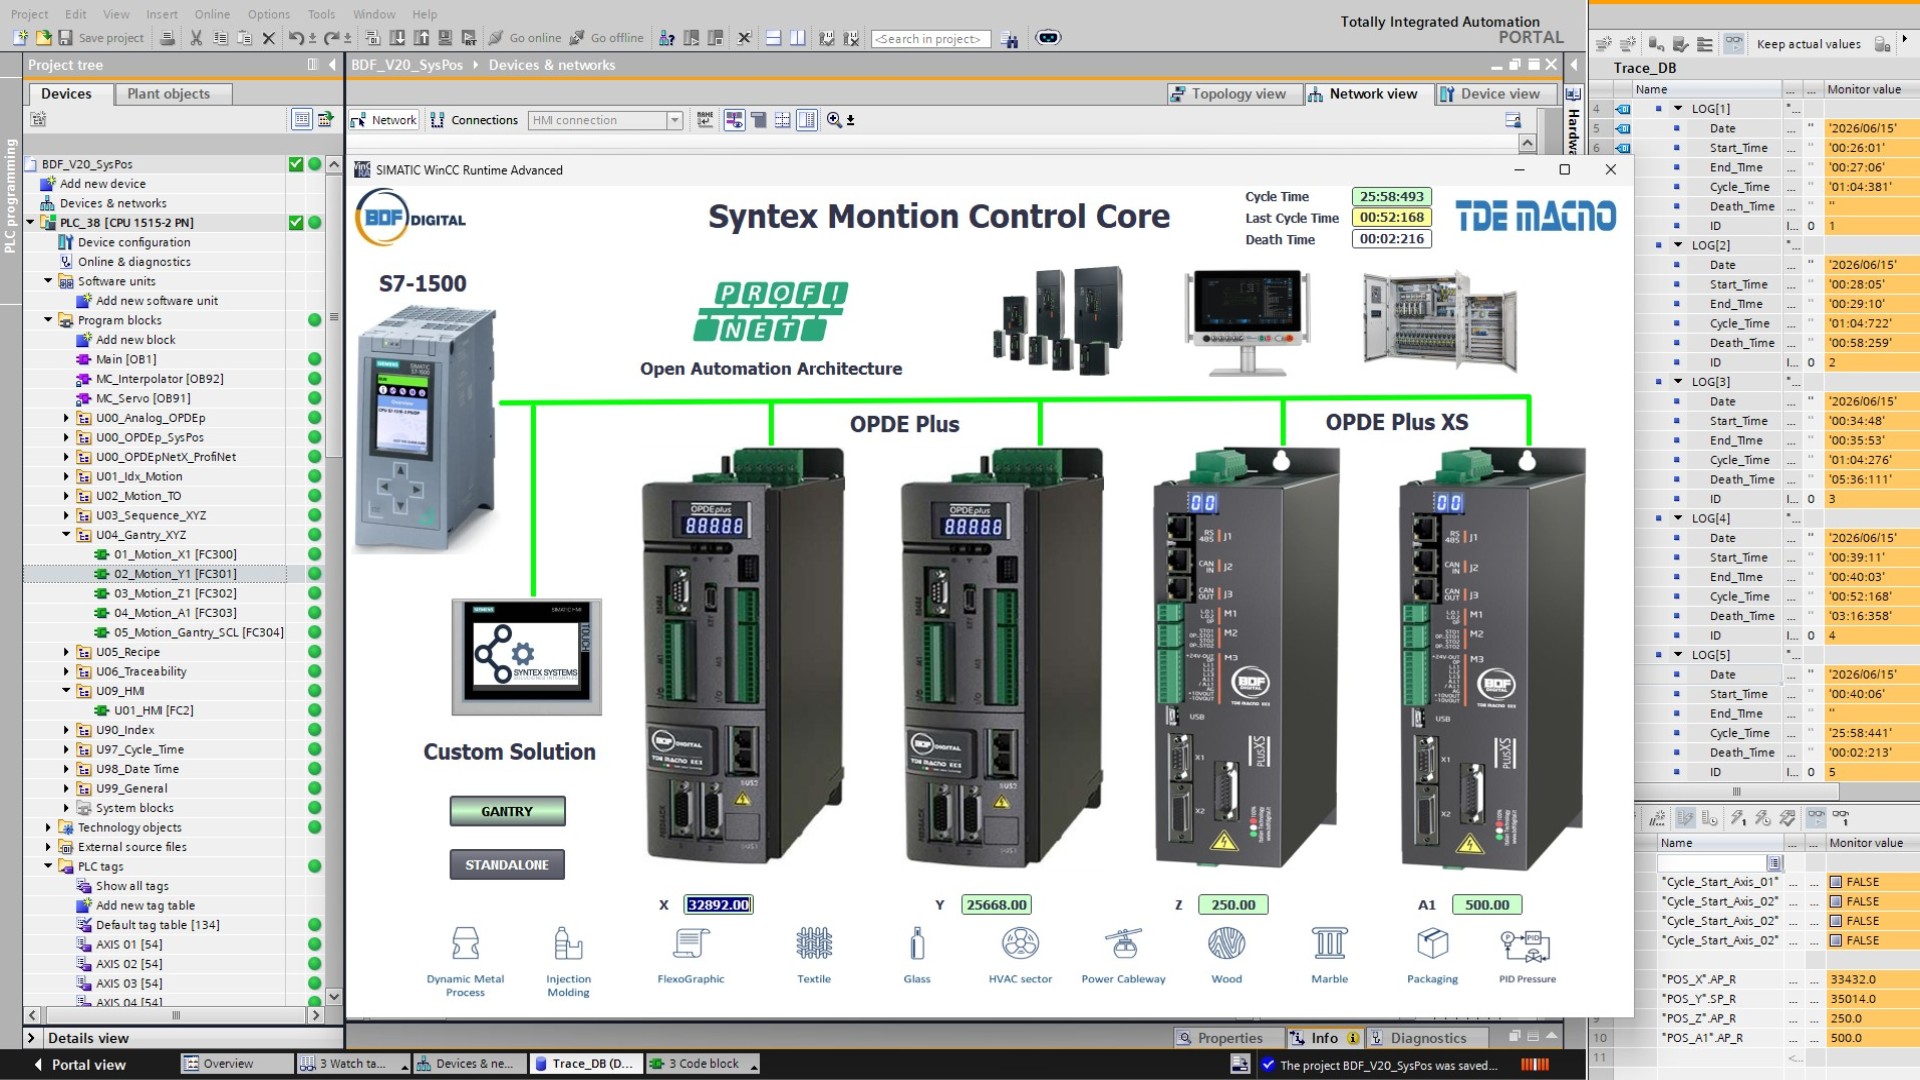Screen dimensions: 1920x1080
Task: Select 02_Motion_Y1 [FC301] block
Action: 175,574
